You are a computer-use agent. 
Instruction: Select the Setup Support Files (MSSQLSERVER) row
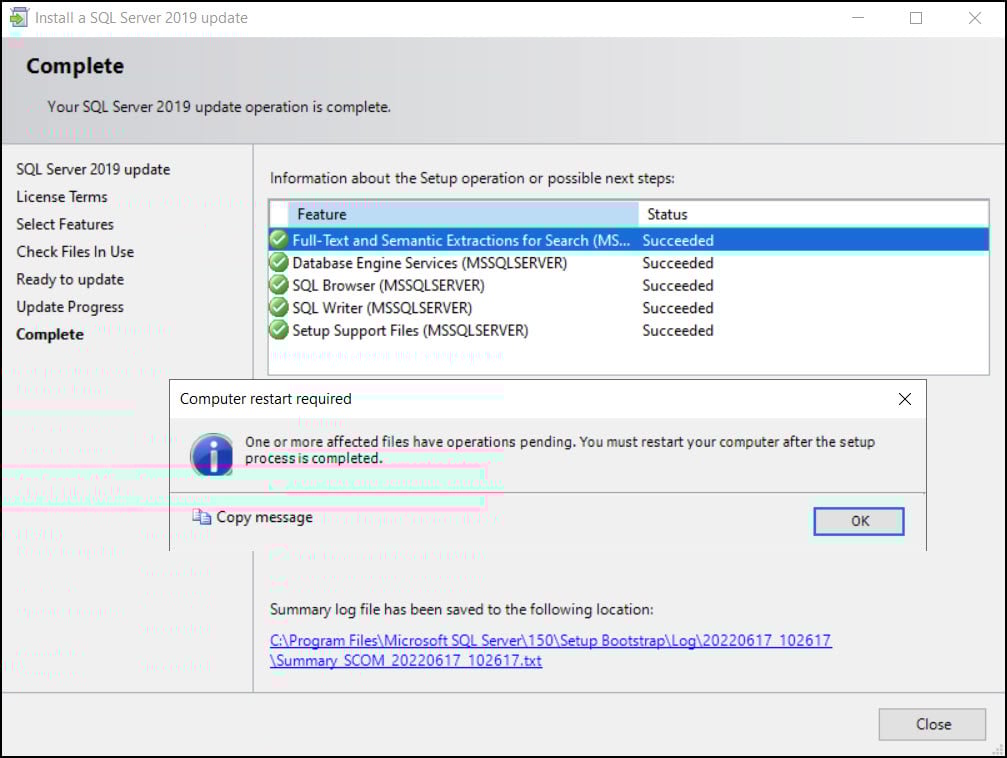(629, 330)
